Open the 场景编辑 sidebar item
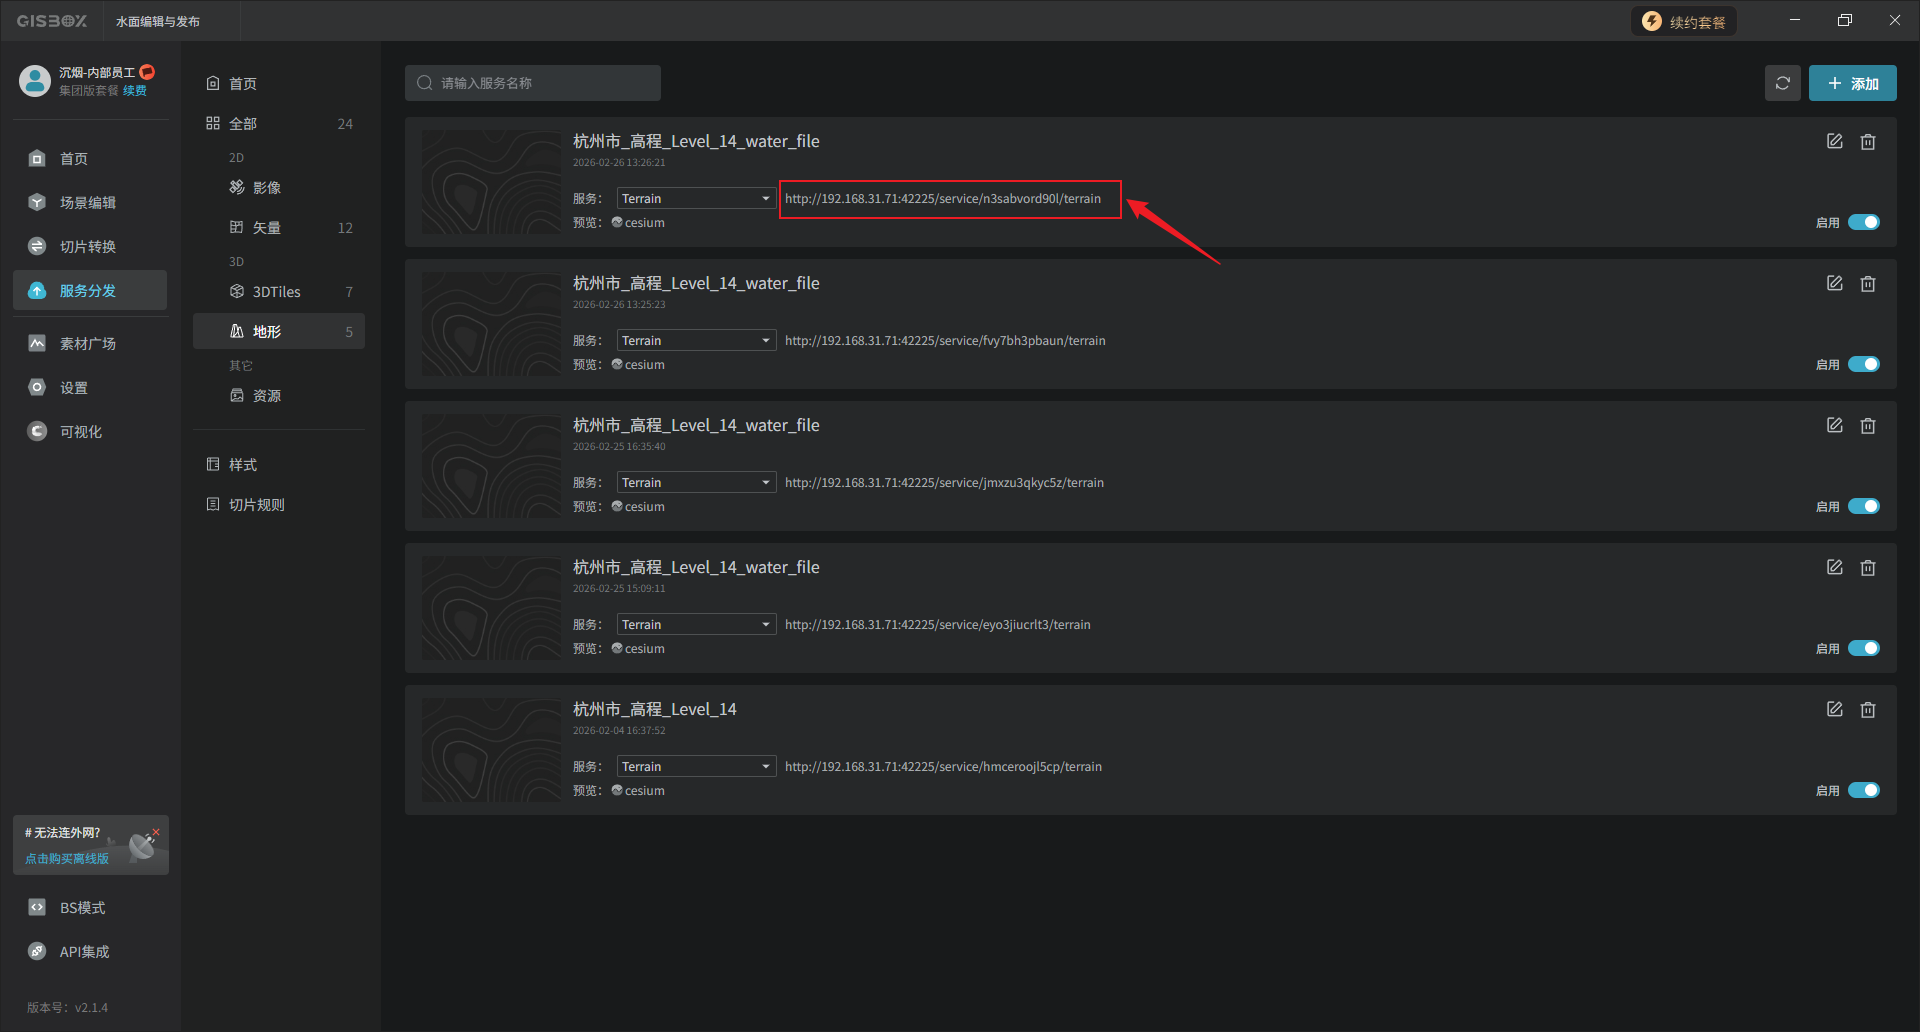This screenshot has width=1920, height=1032. pos(88,203)
